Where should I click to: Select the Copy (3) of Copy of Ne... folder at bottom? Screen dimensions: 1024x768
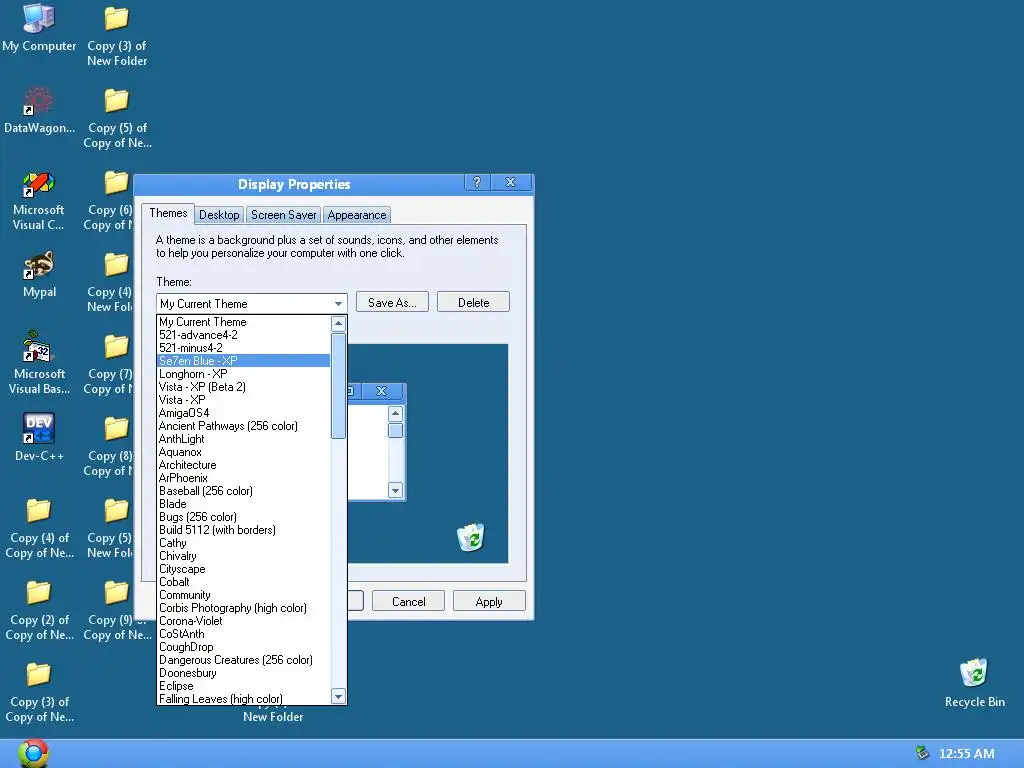(x=39, y=692)
